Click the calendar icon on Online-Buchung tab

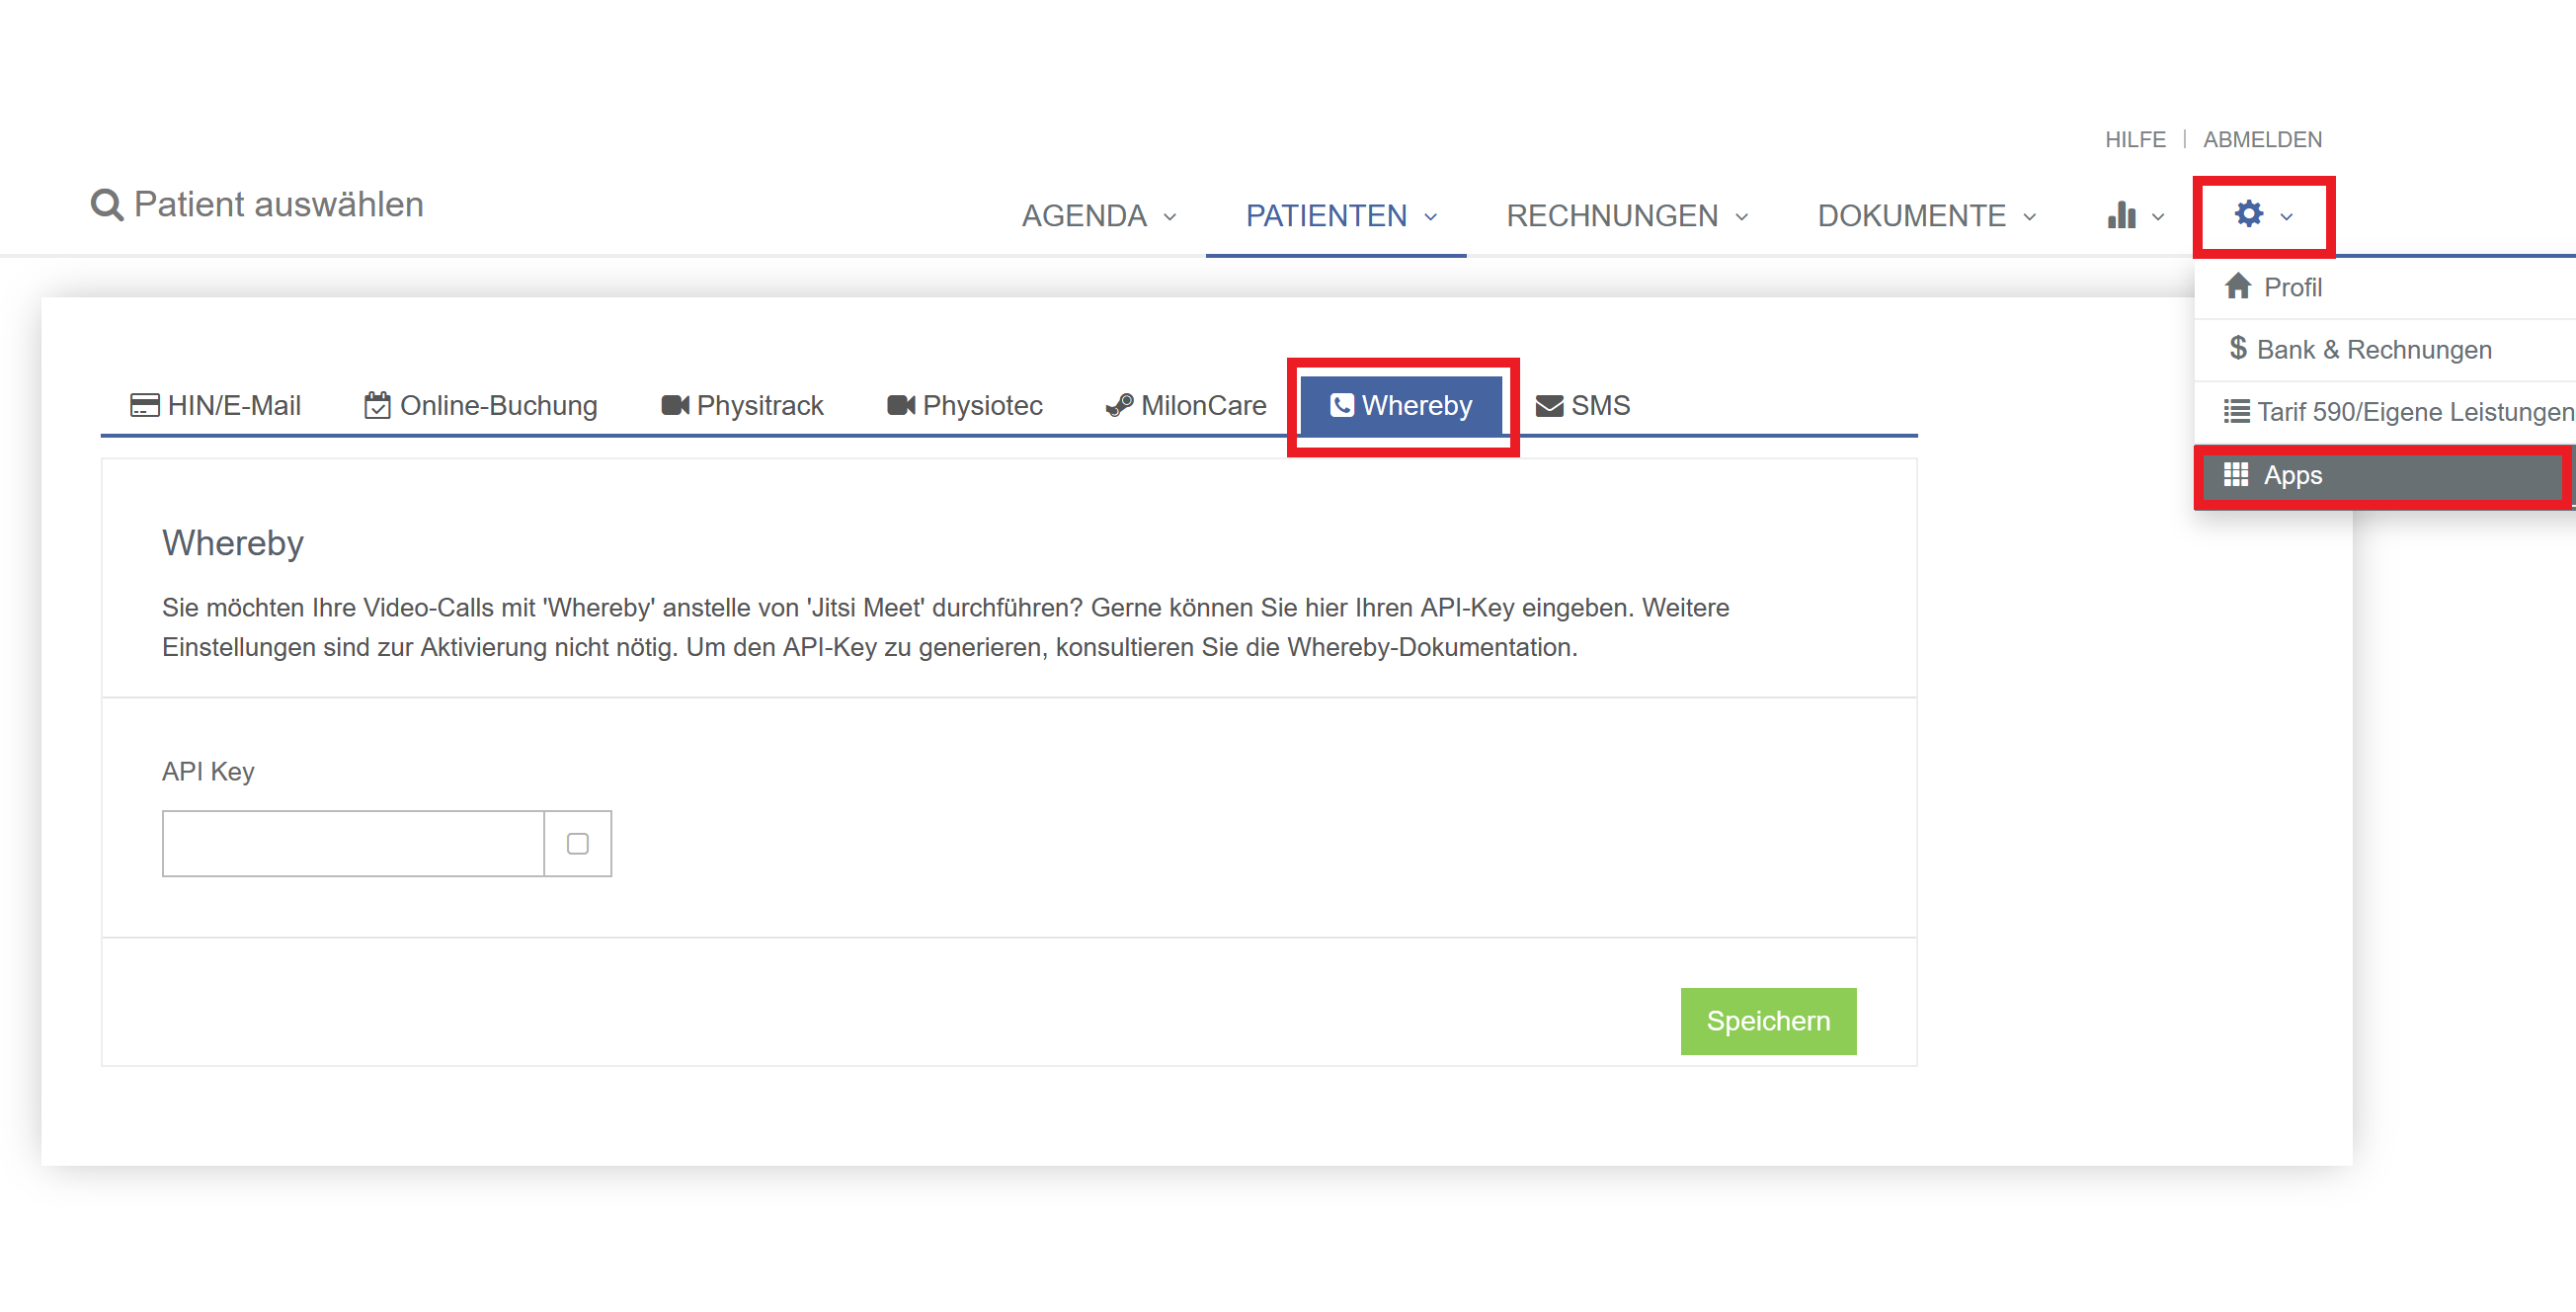coord(377,405)
